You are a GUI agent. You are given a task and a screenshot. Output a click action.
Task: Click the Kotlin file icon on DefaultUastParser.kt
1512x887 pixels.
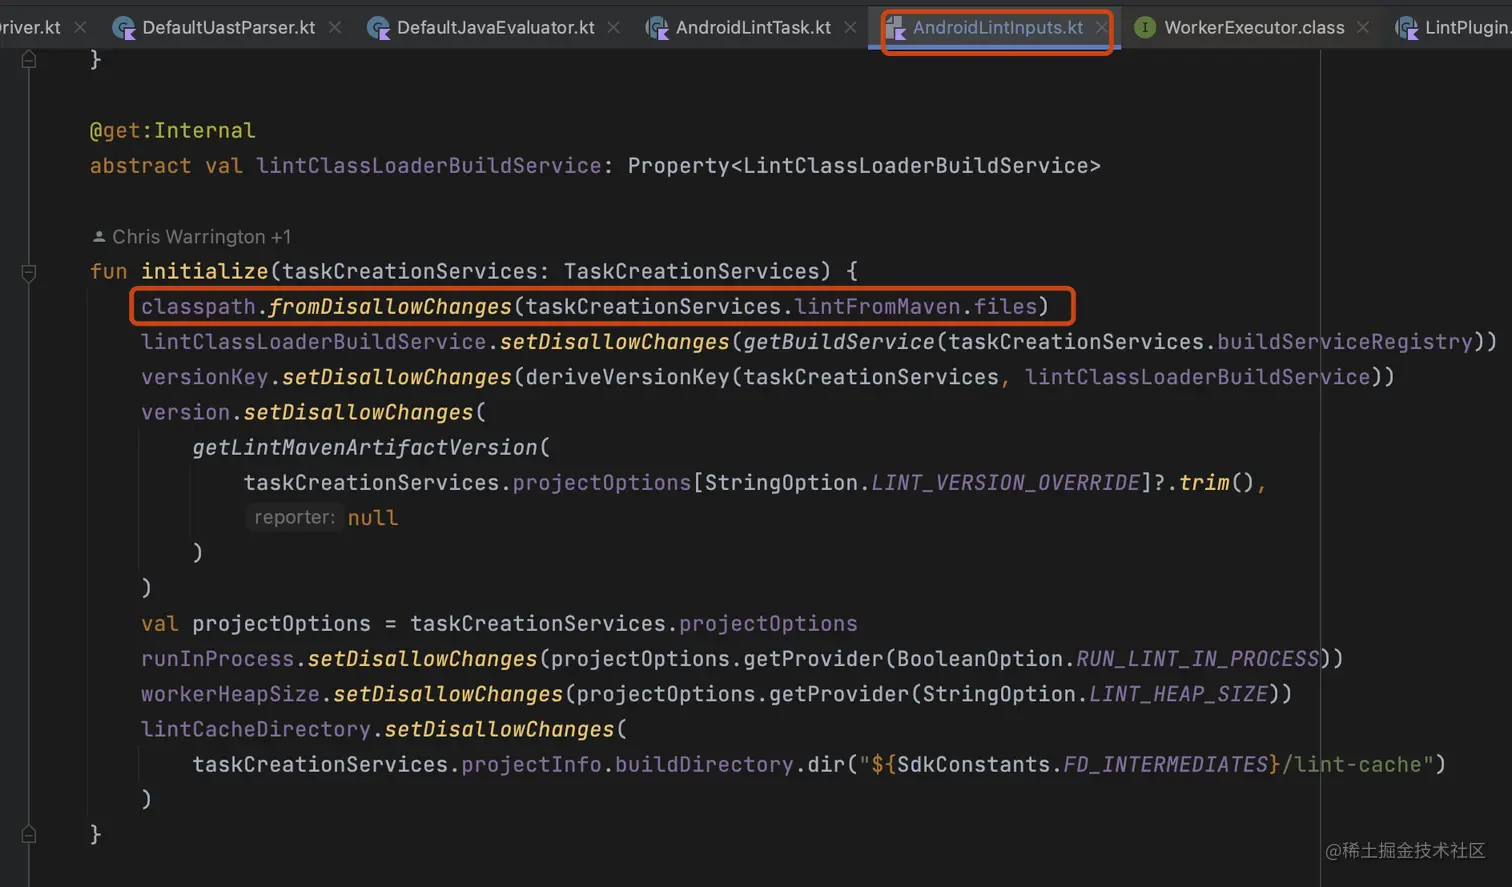[x=124, y=28]
